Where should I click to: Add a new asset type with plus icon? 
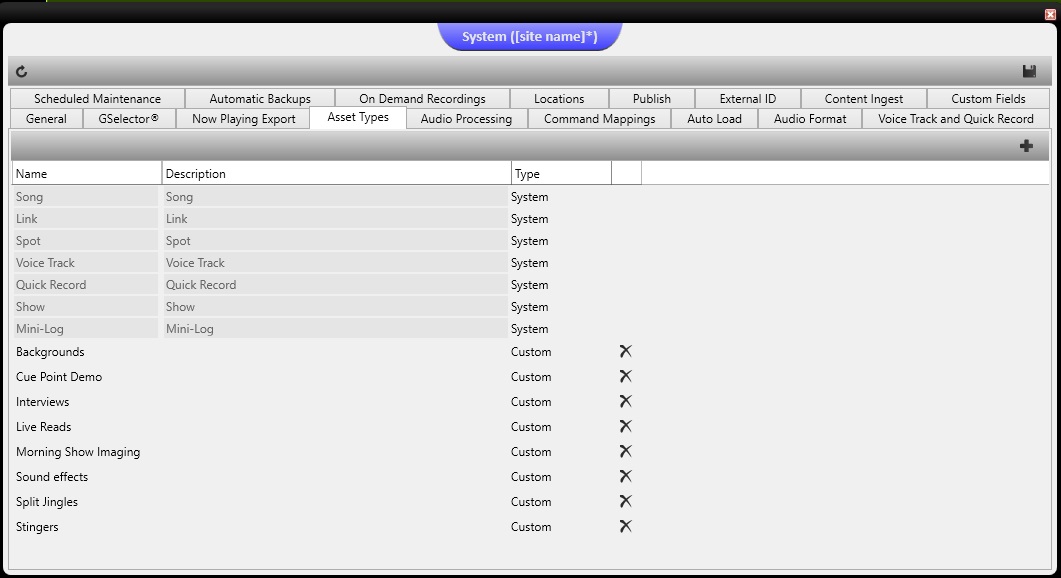coord(1026,146)
